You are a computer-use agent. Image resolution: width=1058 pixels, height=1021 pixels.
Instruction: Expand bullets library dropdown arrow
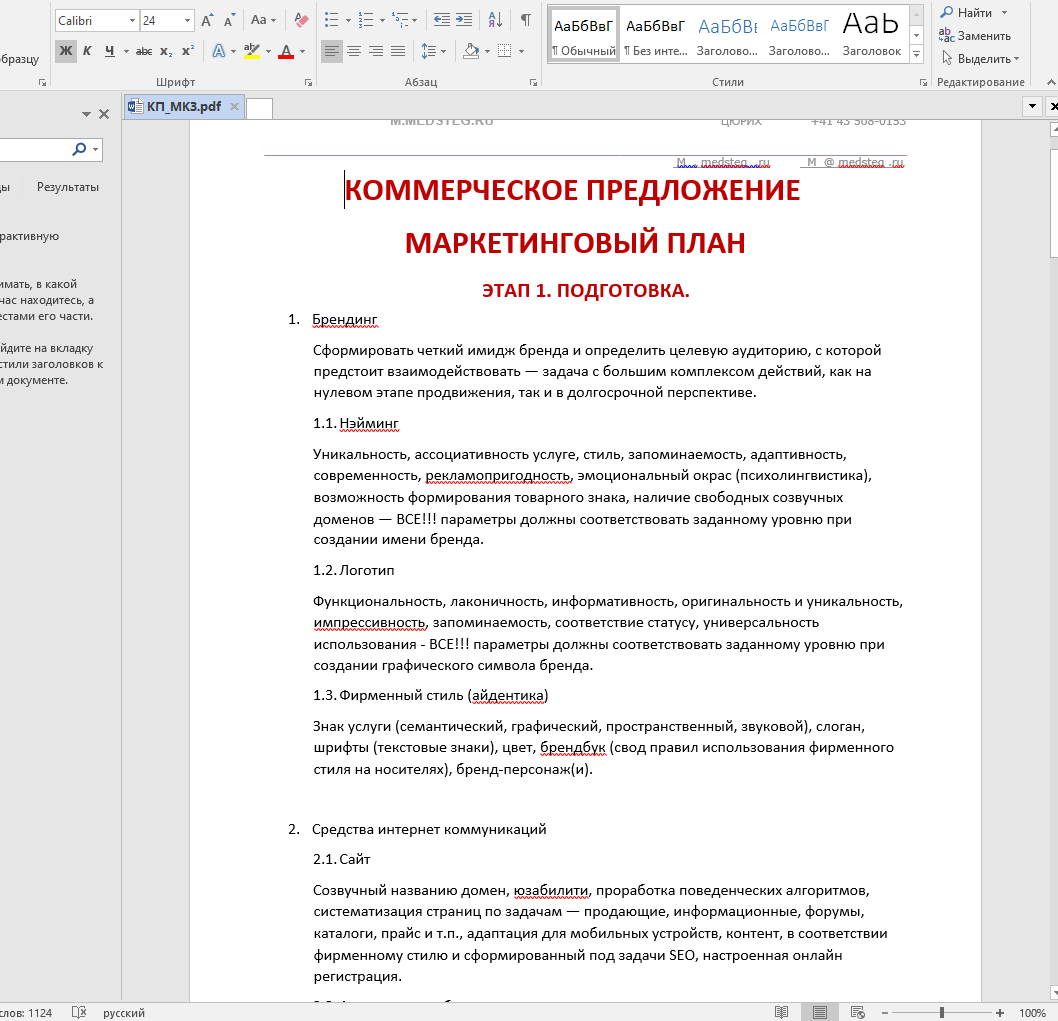[348, 20]
